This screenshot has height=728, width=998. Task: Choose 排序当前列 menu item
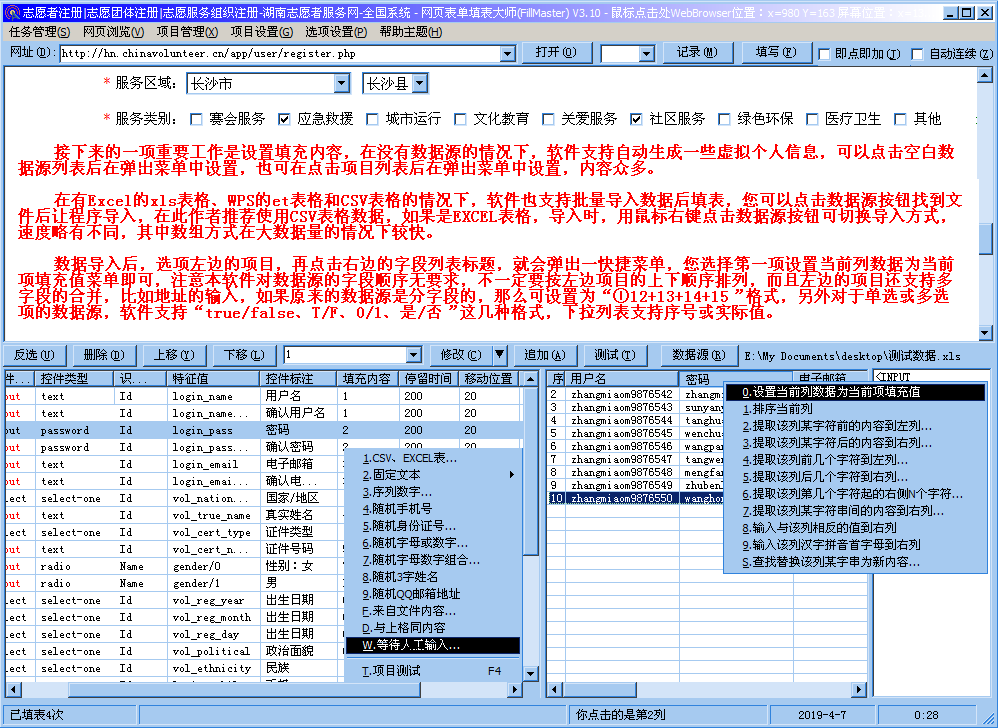(855, 409)
